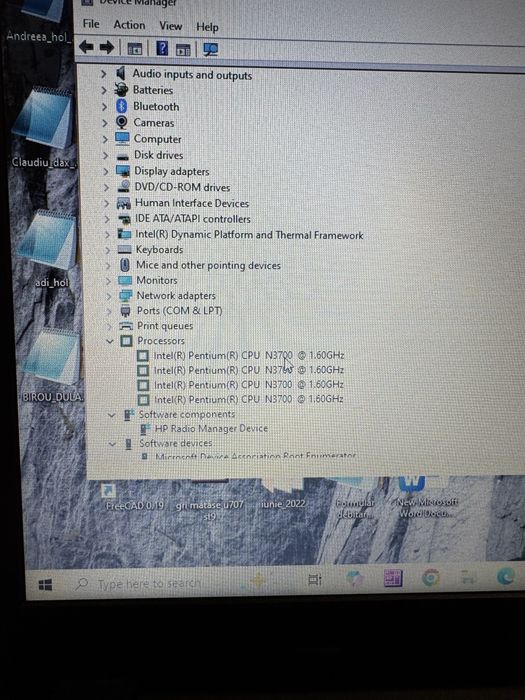Open Chrome from the taskbar
Viewport: 525px width, 700px height.
point(430,578)
